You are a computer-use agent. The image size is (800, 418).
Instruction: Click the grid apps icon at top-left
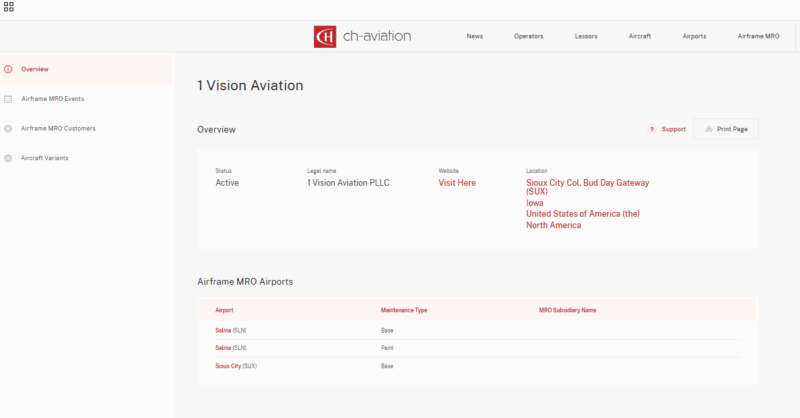coord(8,7)
